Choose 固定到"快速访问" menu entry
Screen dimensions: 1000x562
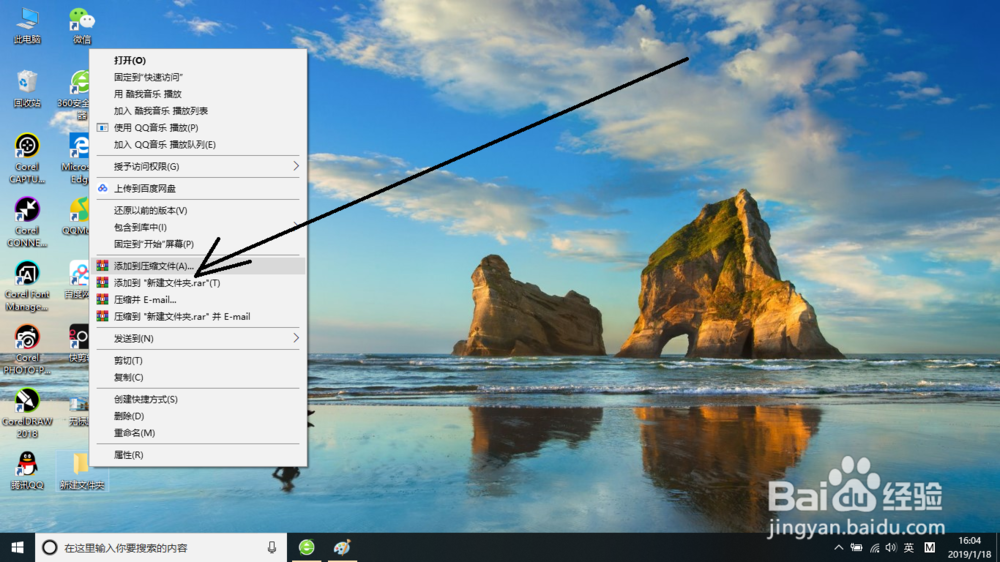[198, 77]
